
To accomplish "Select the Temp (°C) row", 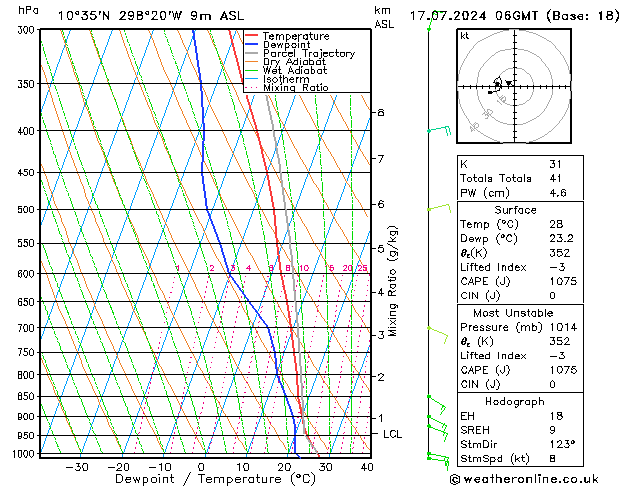I will pyautogui.click(x=520, y=224).
